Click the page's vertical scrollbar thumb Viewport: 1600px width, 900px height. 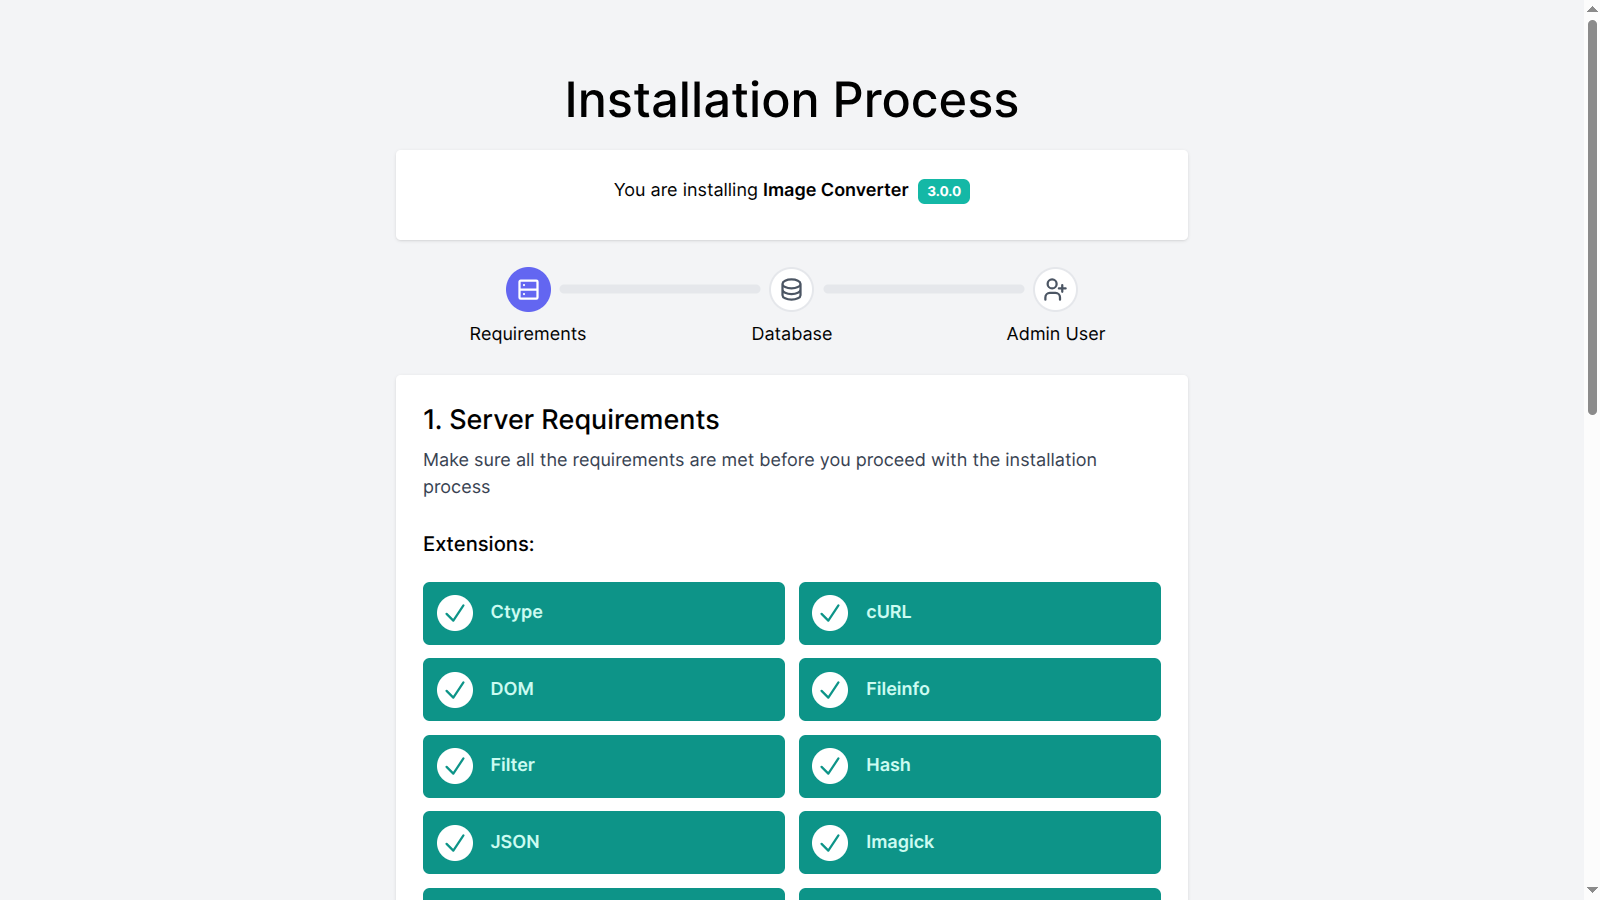[1592, 215]
